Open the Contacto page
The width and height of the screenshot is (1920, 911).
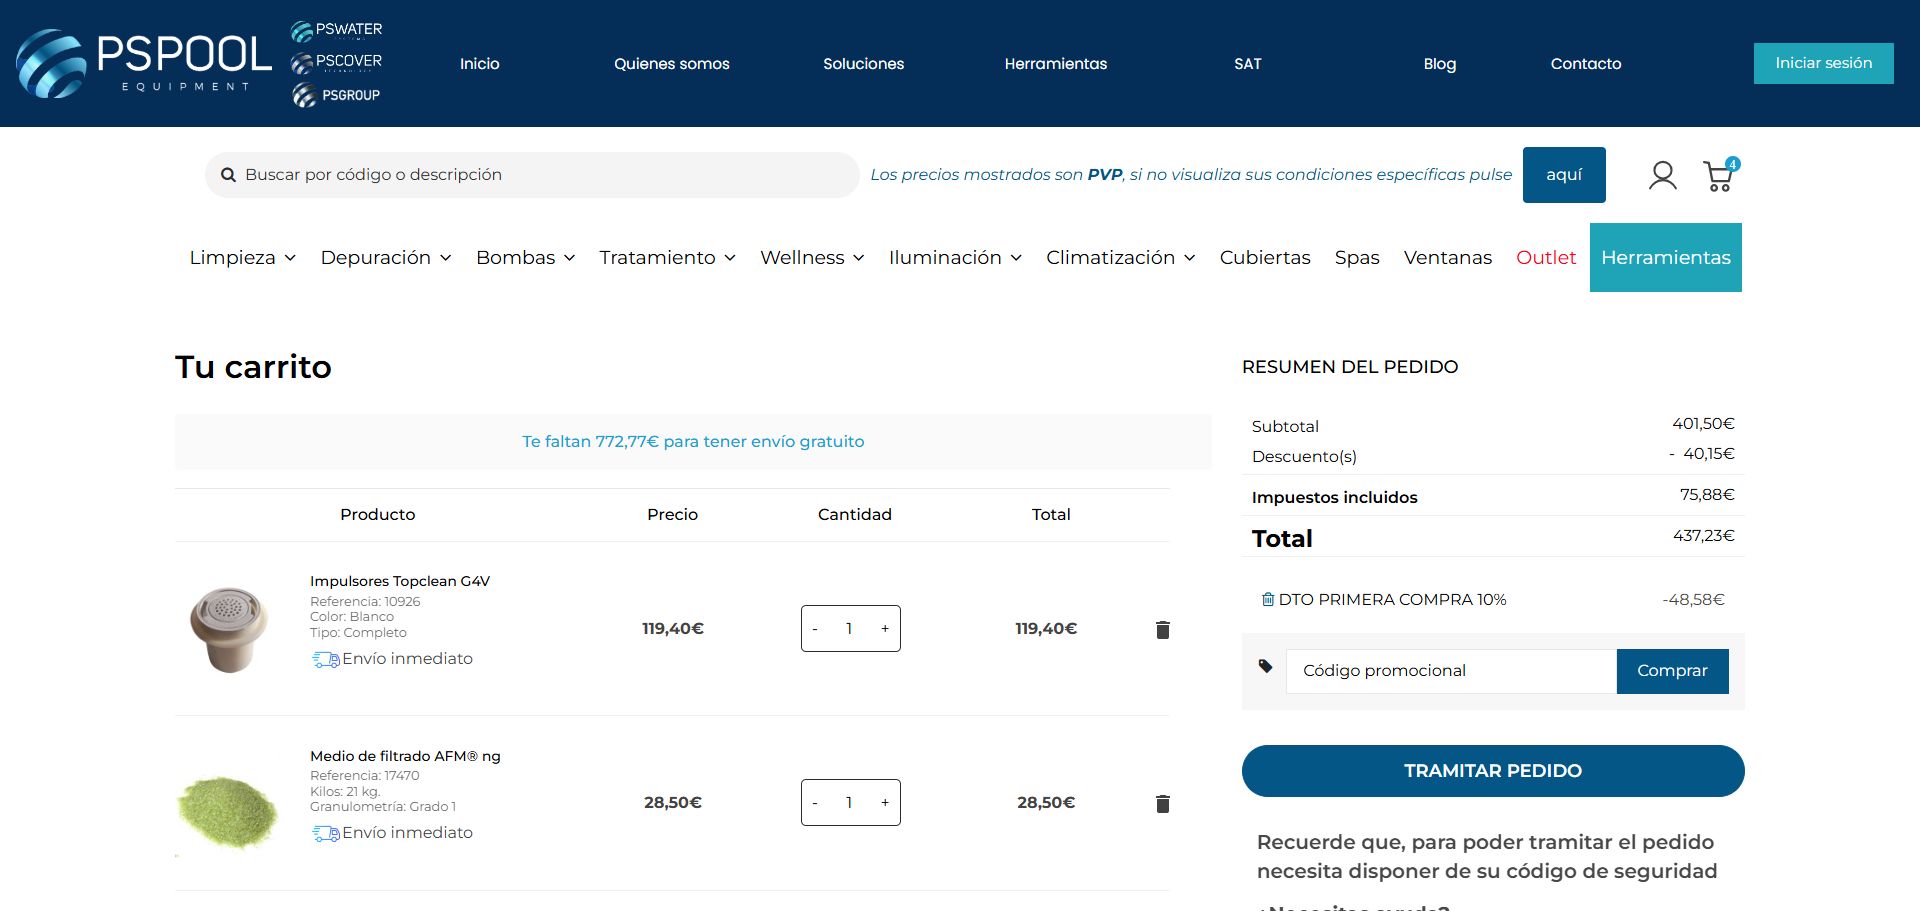point(1586,64)
